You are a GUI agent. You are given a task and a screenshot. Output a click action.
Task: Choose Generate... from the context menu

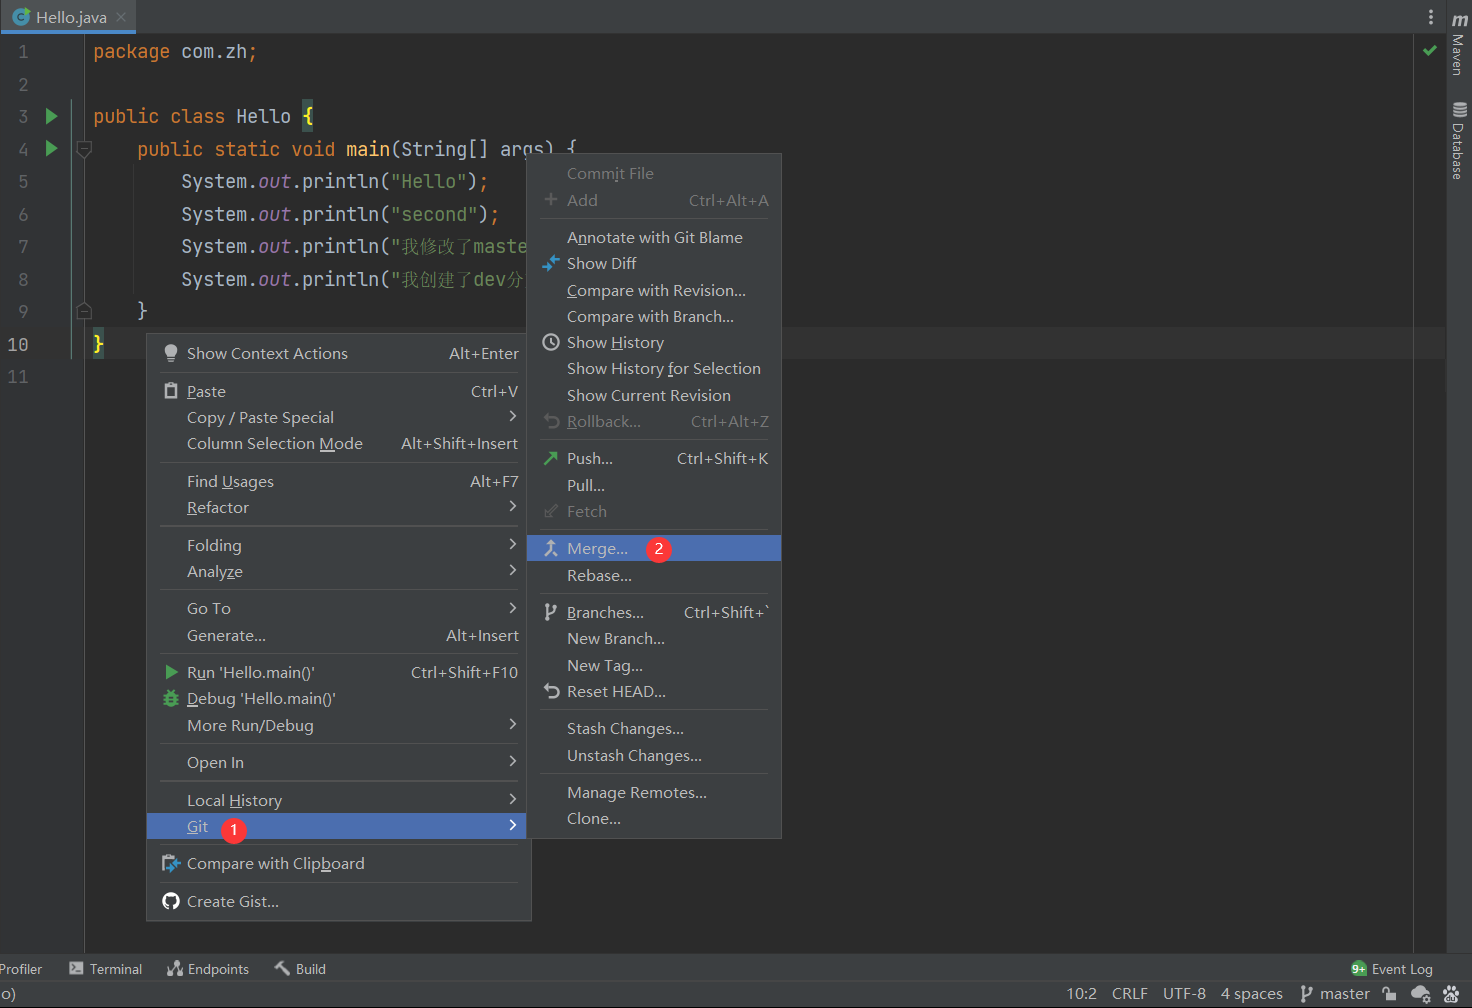click(339, 635)
